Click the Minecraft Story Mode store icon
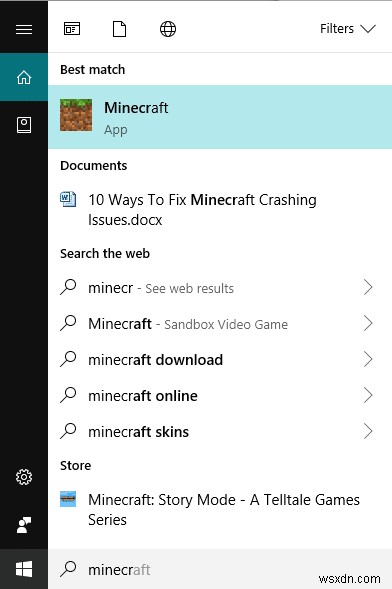 coord(68,499)
